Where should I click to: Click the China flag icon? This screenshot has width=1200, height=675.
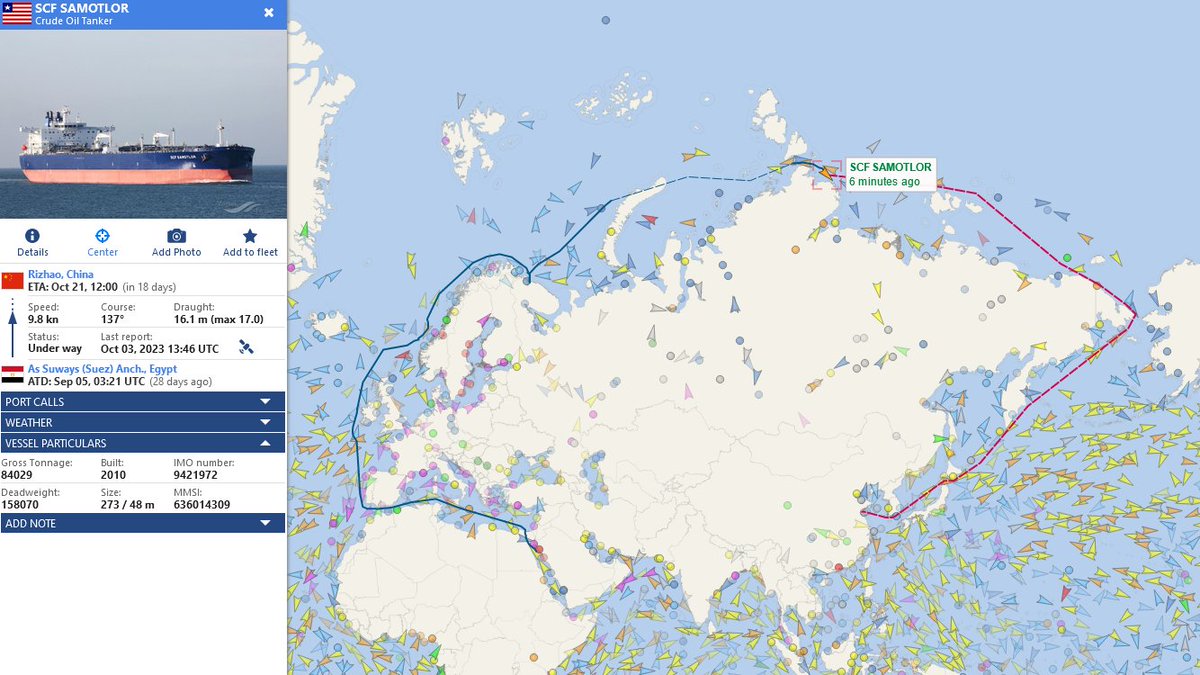(12, 279)
